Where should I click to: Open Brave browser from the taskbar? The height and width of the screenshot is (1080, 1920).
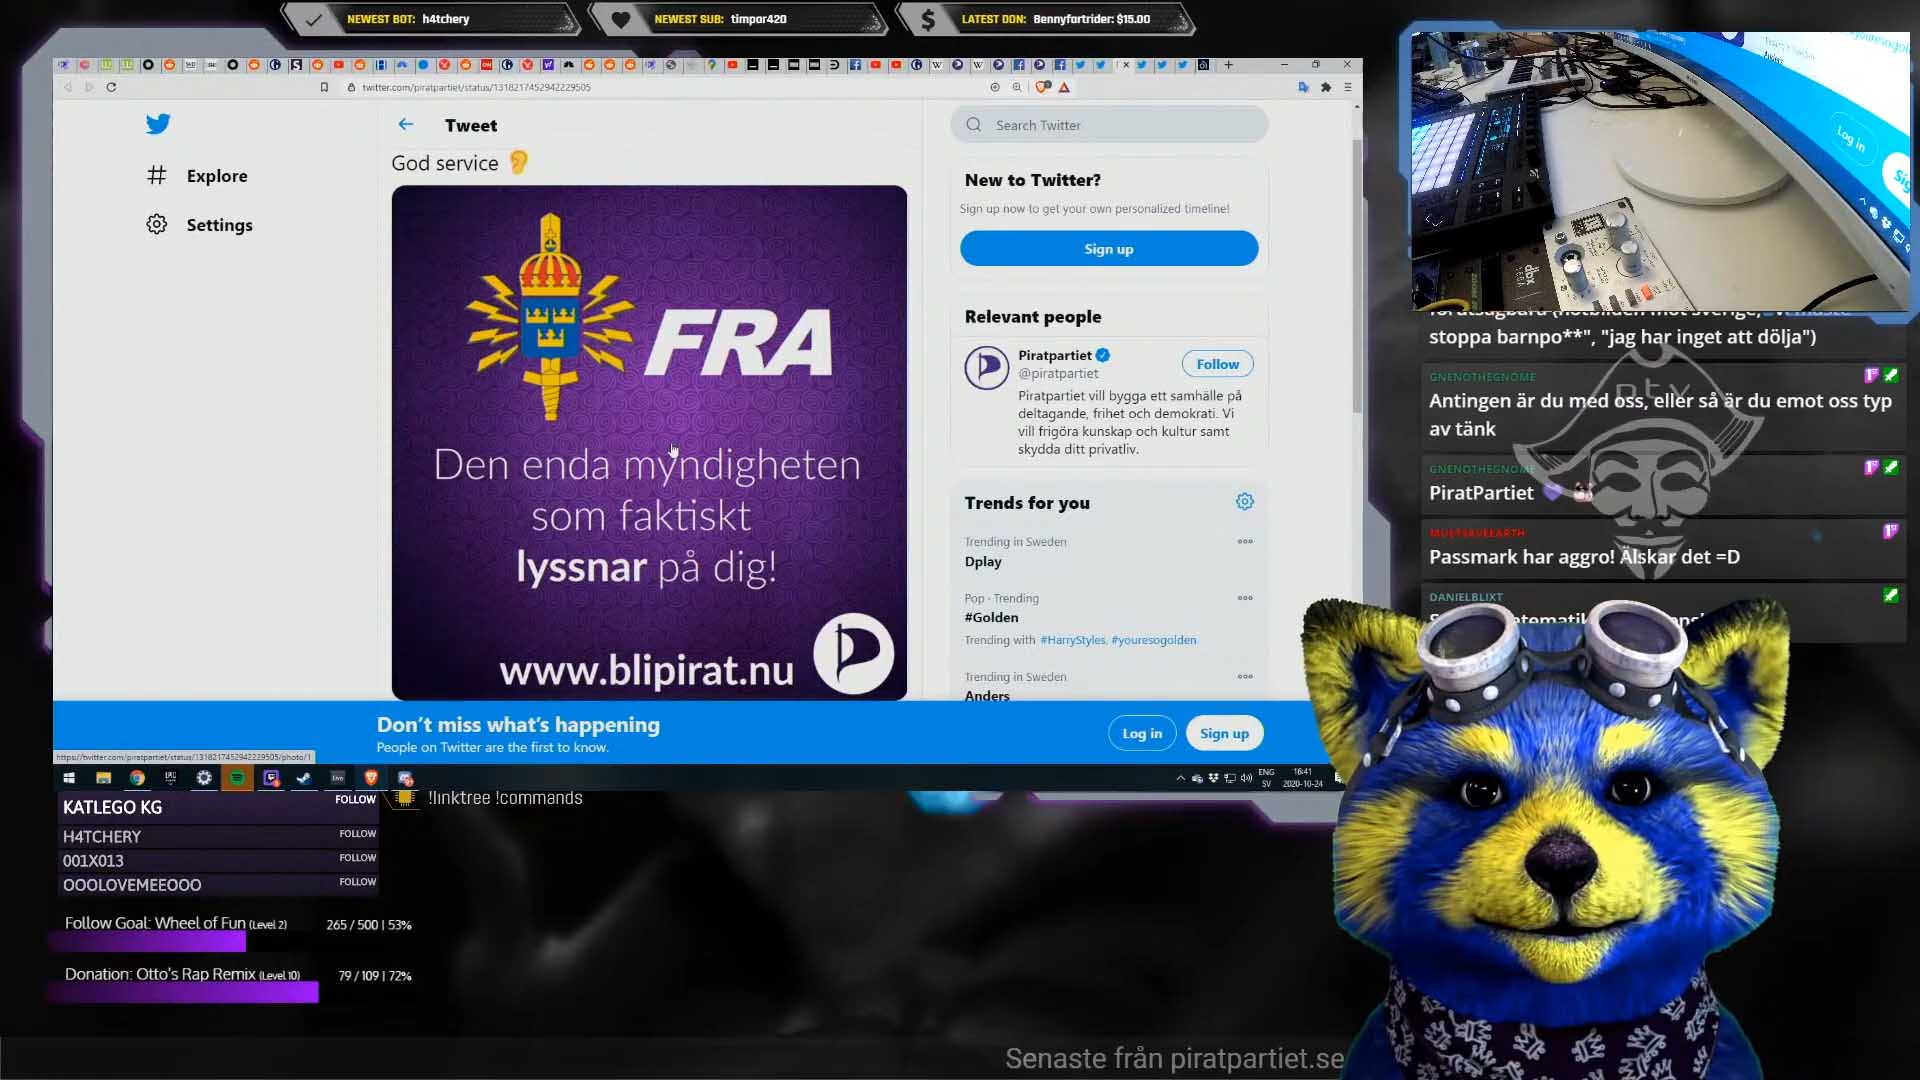[371, 778]
